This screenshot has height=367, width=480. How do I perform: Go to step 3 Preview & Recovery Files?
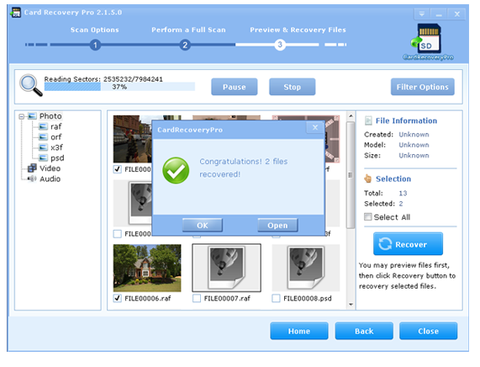280,45
